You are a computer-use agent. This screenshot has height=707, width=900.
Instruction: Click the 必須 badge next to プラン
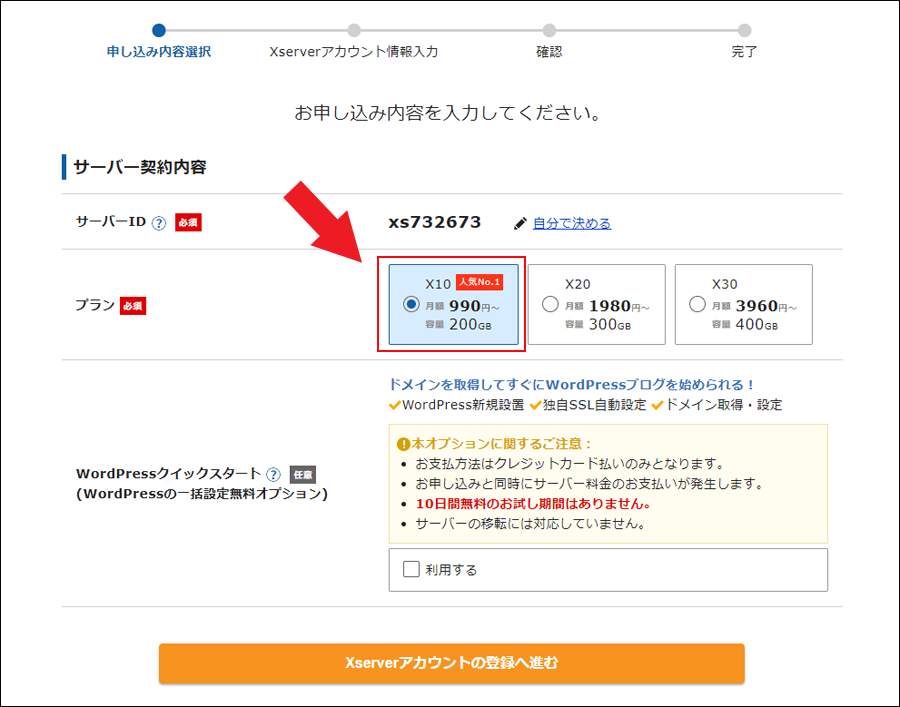[133, 306]
